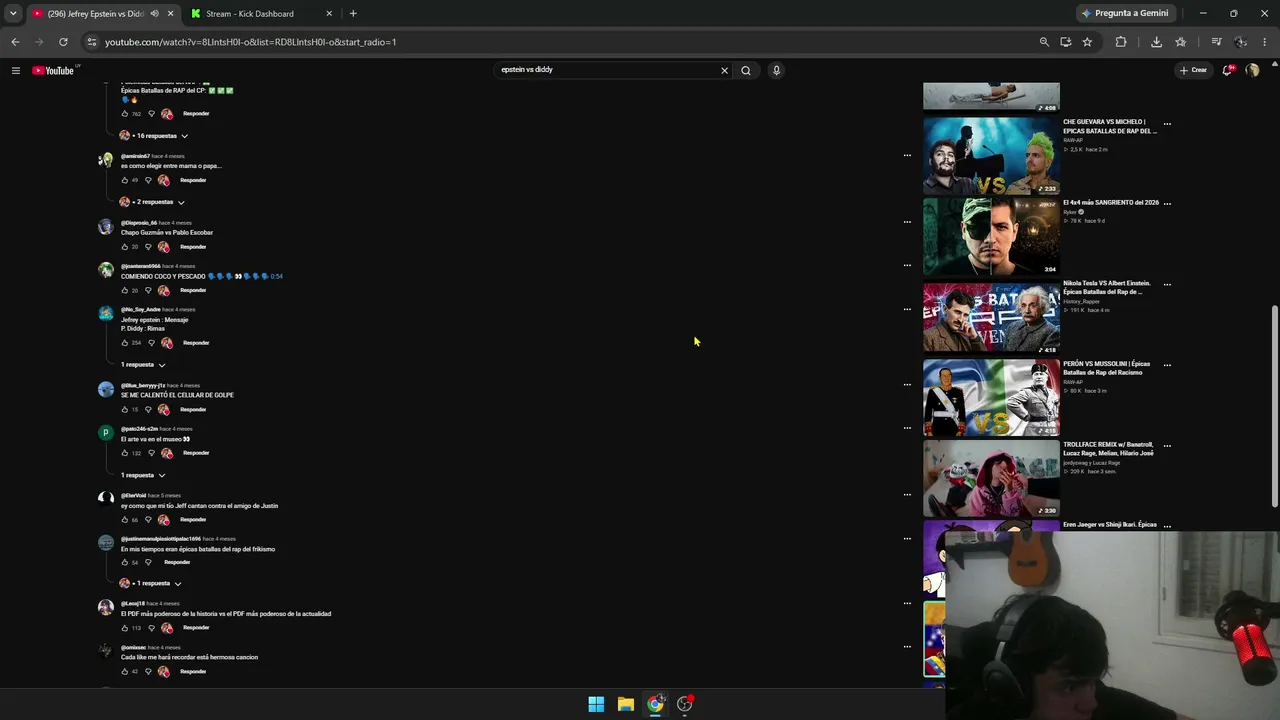Screen dimensions: 1280x720
Task: Open Windows Start menu
Action: [596, 704]
